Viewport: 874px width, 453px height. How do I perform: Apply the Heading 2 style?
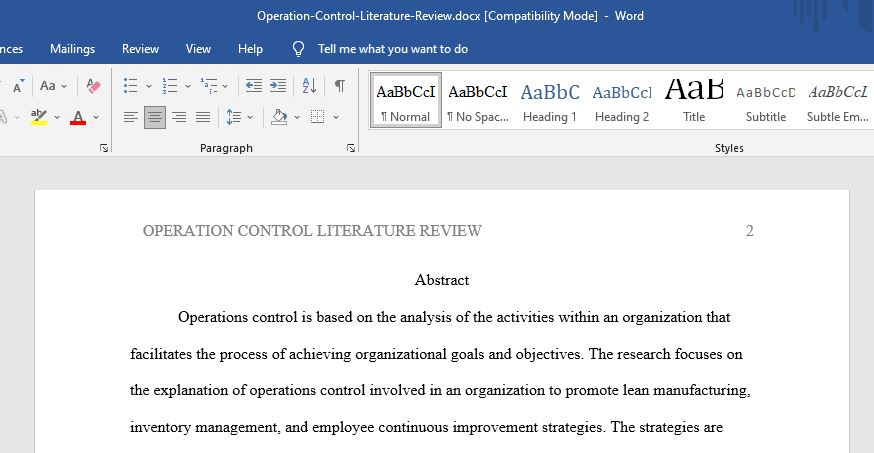click(x=621, y=100)
